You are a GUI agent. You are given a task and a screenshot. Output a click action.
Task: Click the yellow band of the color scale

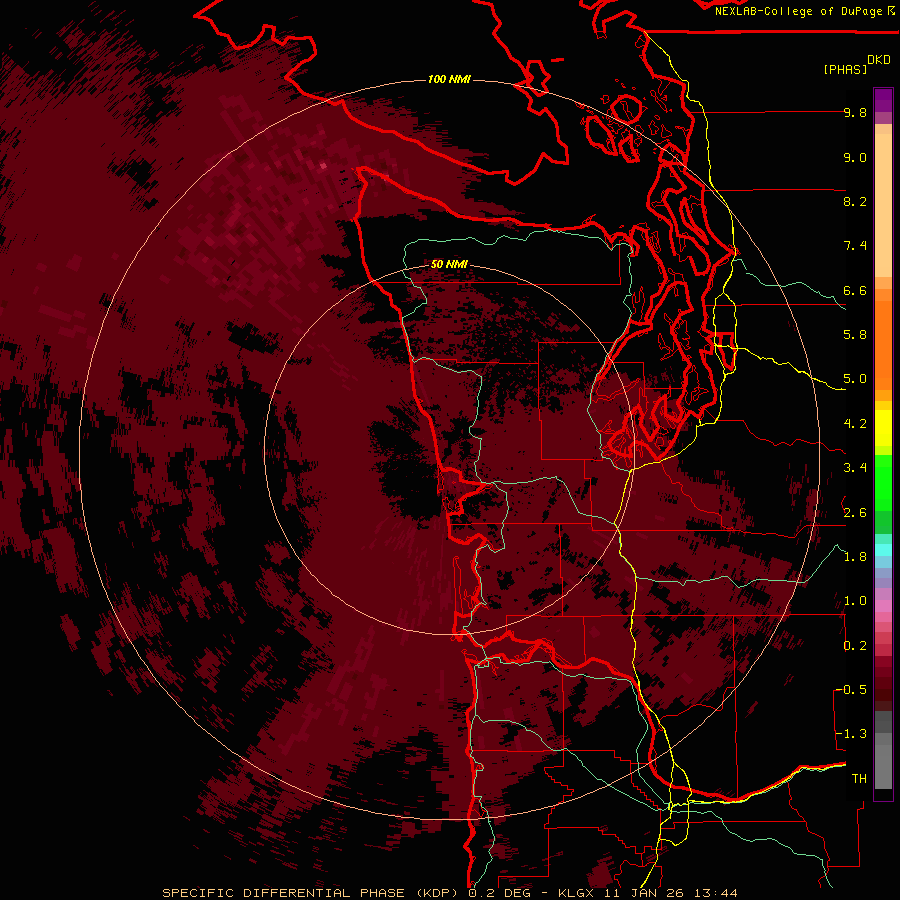tap(883, 428)
